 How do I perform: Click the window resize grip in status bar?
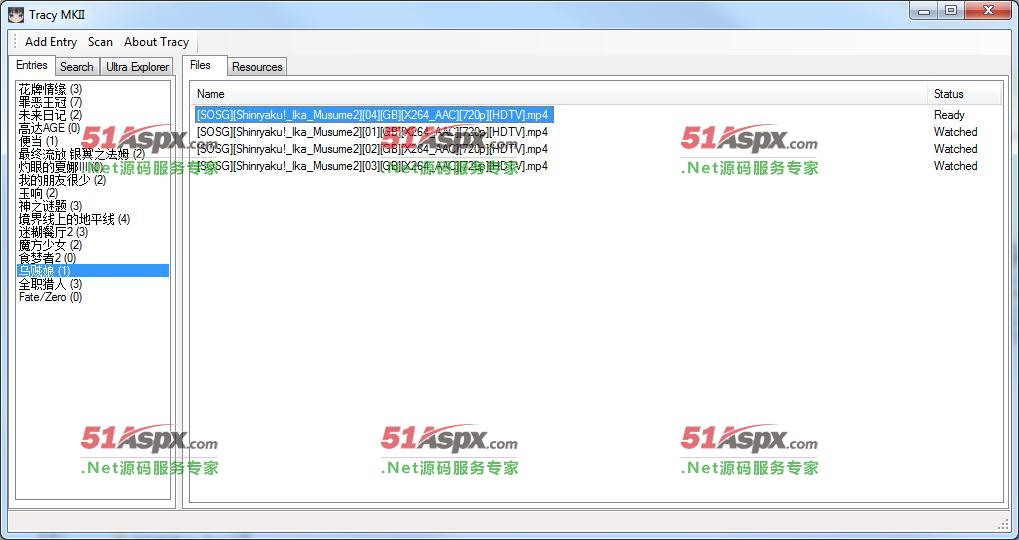pyautogui.click(x=1003, y=522)
